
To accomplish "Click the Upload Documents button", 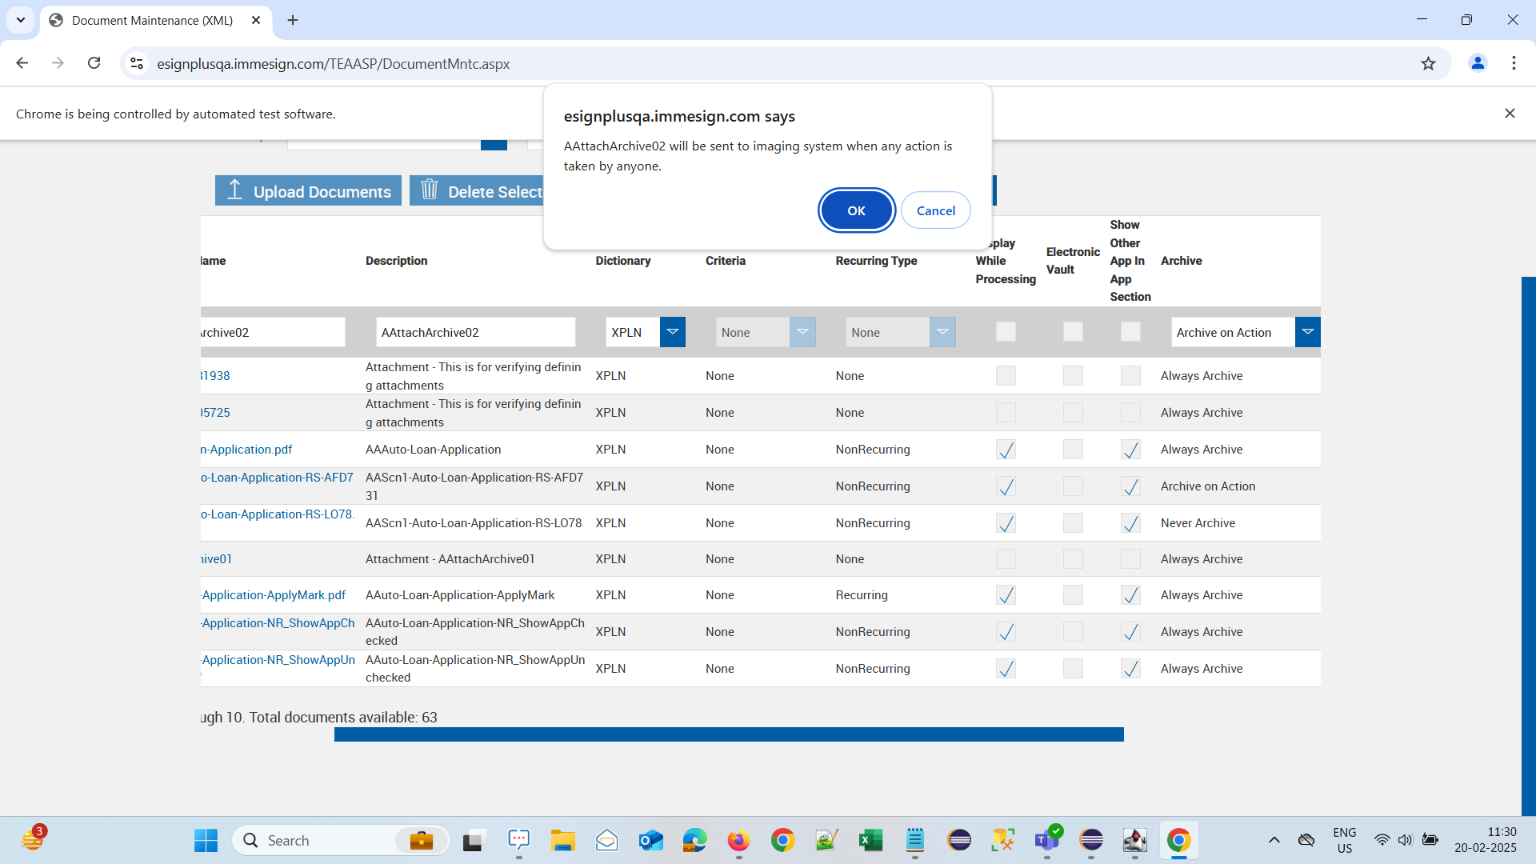I will pyautogui.click(x=308, y=191).
